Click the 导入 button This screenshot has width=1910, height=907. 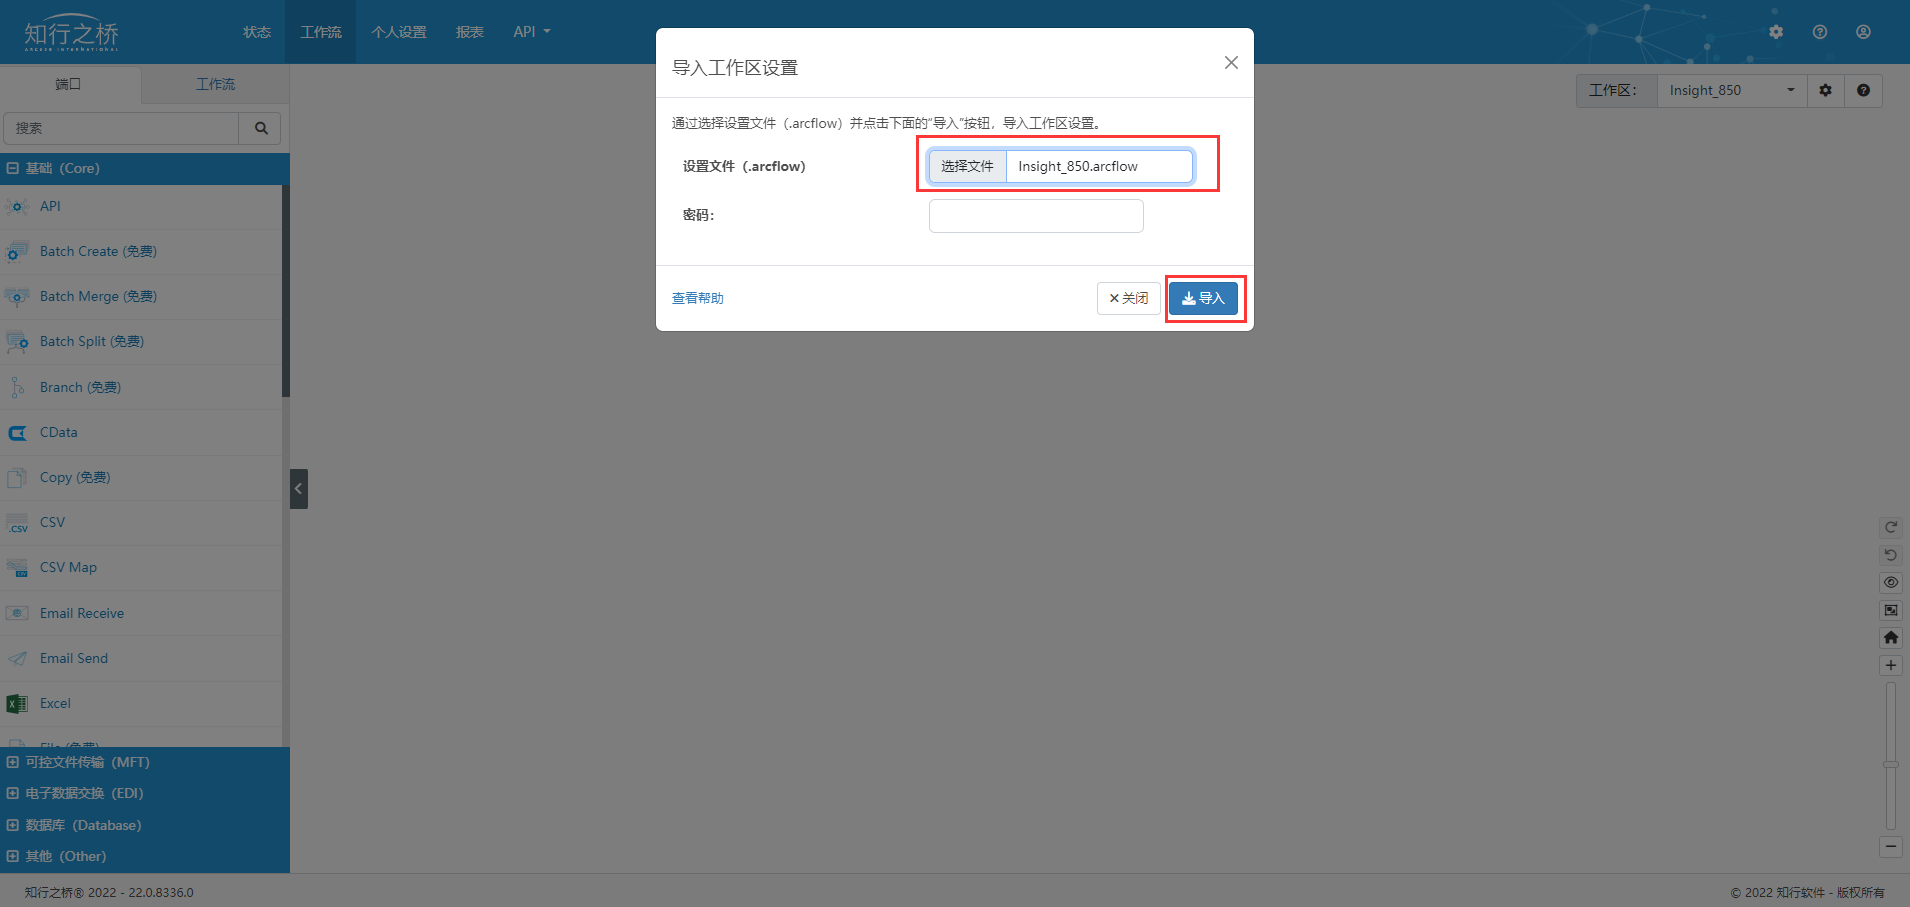tap(1203, 298)
